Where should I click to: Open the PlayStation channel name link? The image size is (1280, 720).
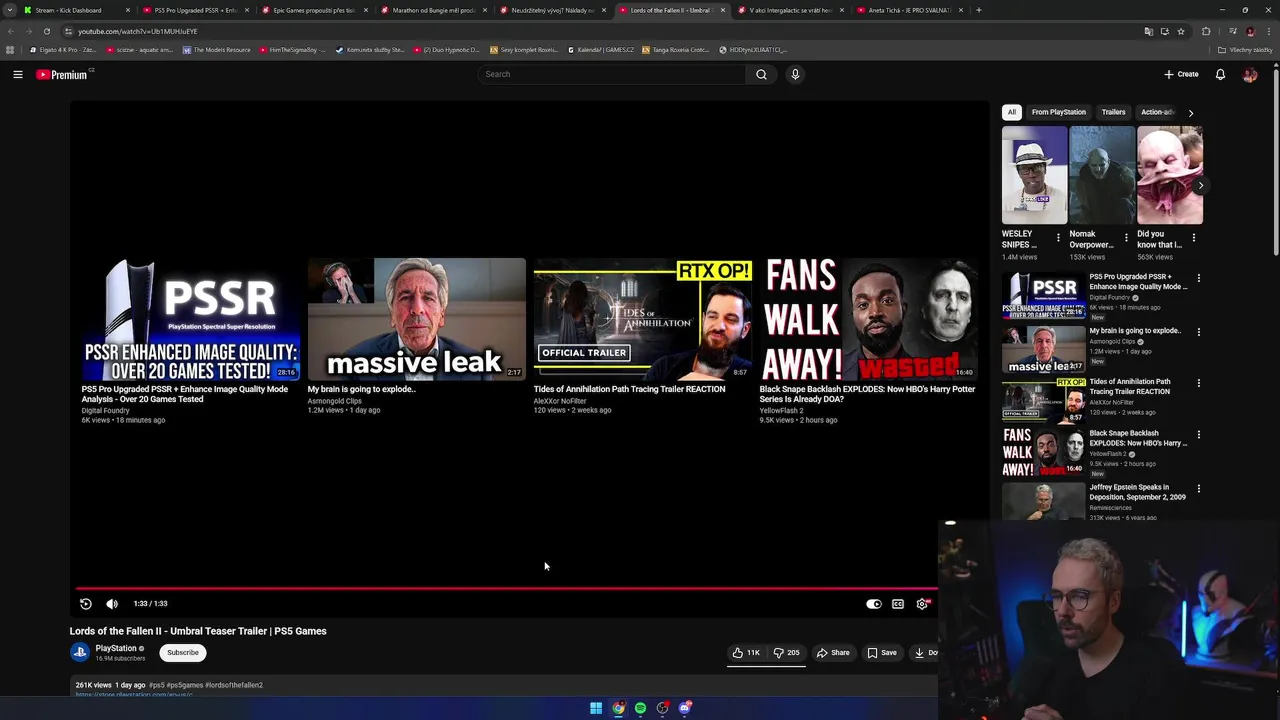click(x=116, y=648)
